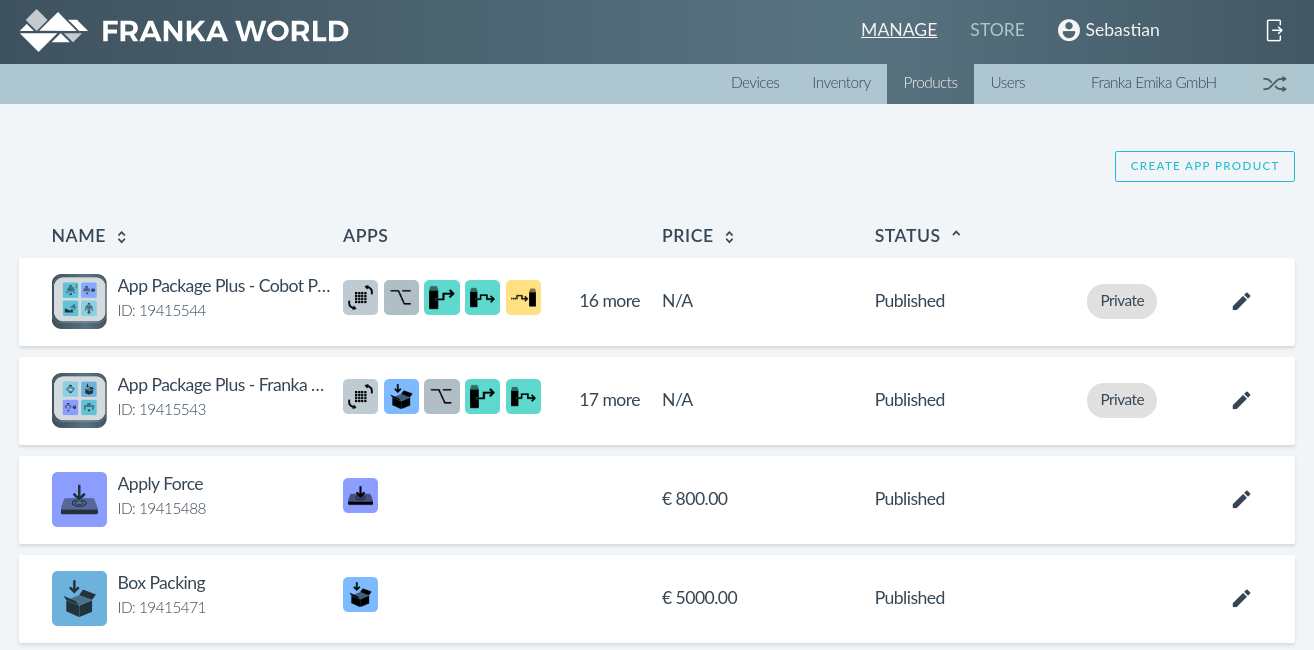
Task: Open the Apply Force product name
Action: 160,484
